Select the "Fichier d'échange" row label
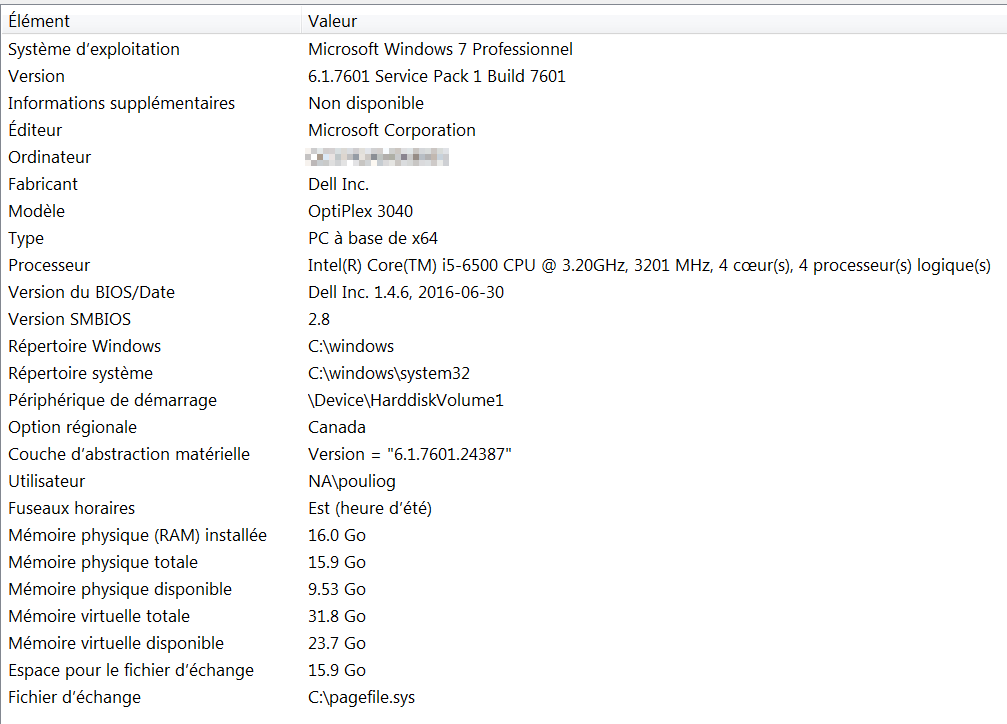The image size is (1007, 724). click(74, 697)
